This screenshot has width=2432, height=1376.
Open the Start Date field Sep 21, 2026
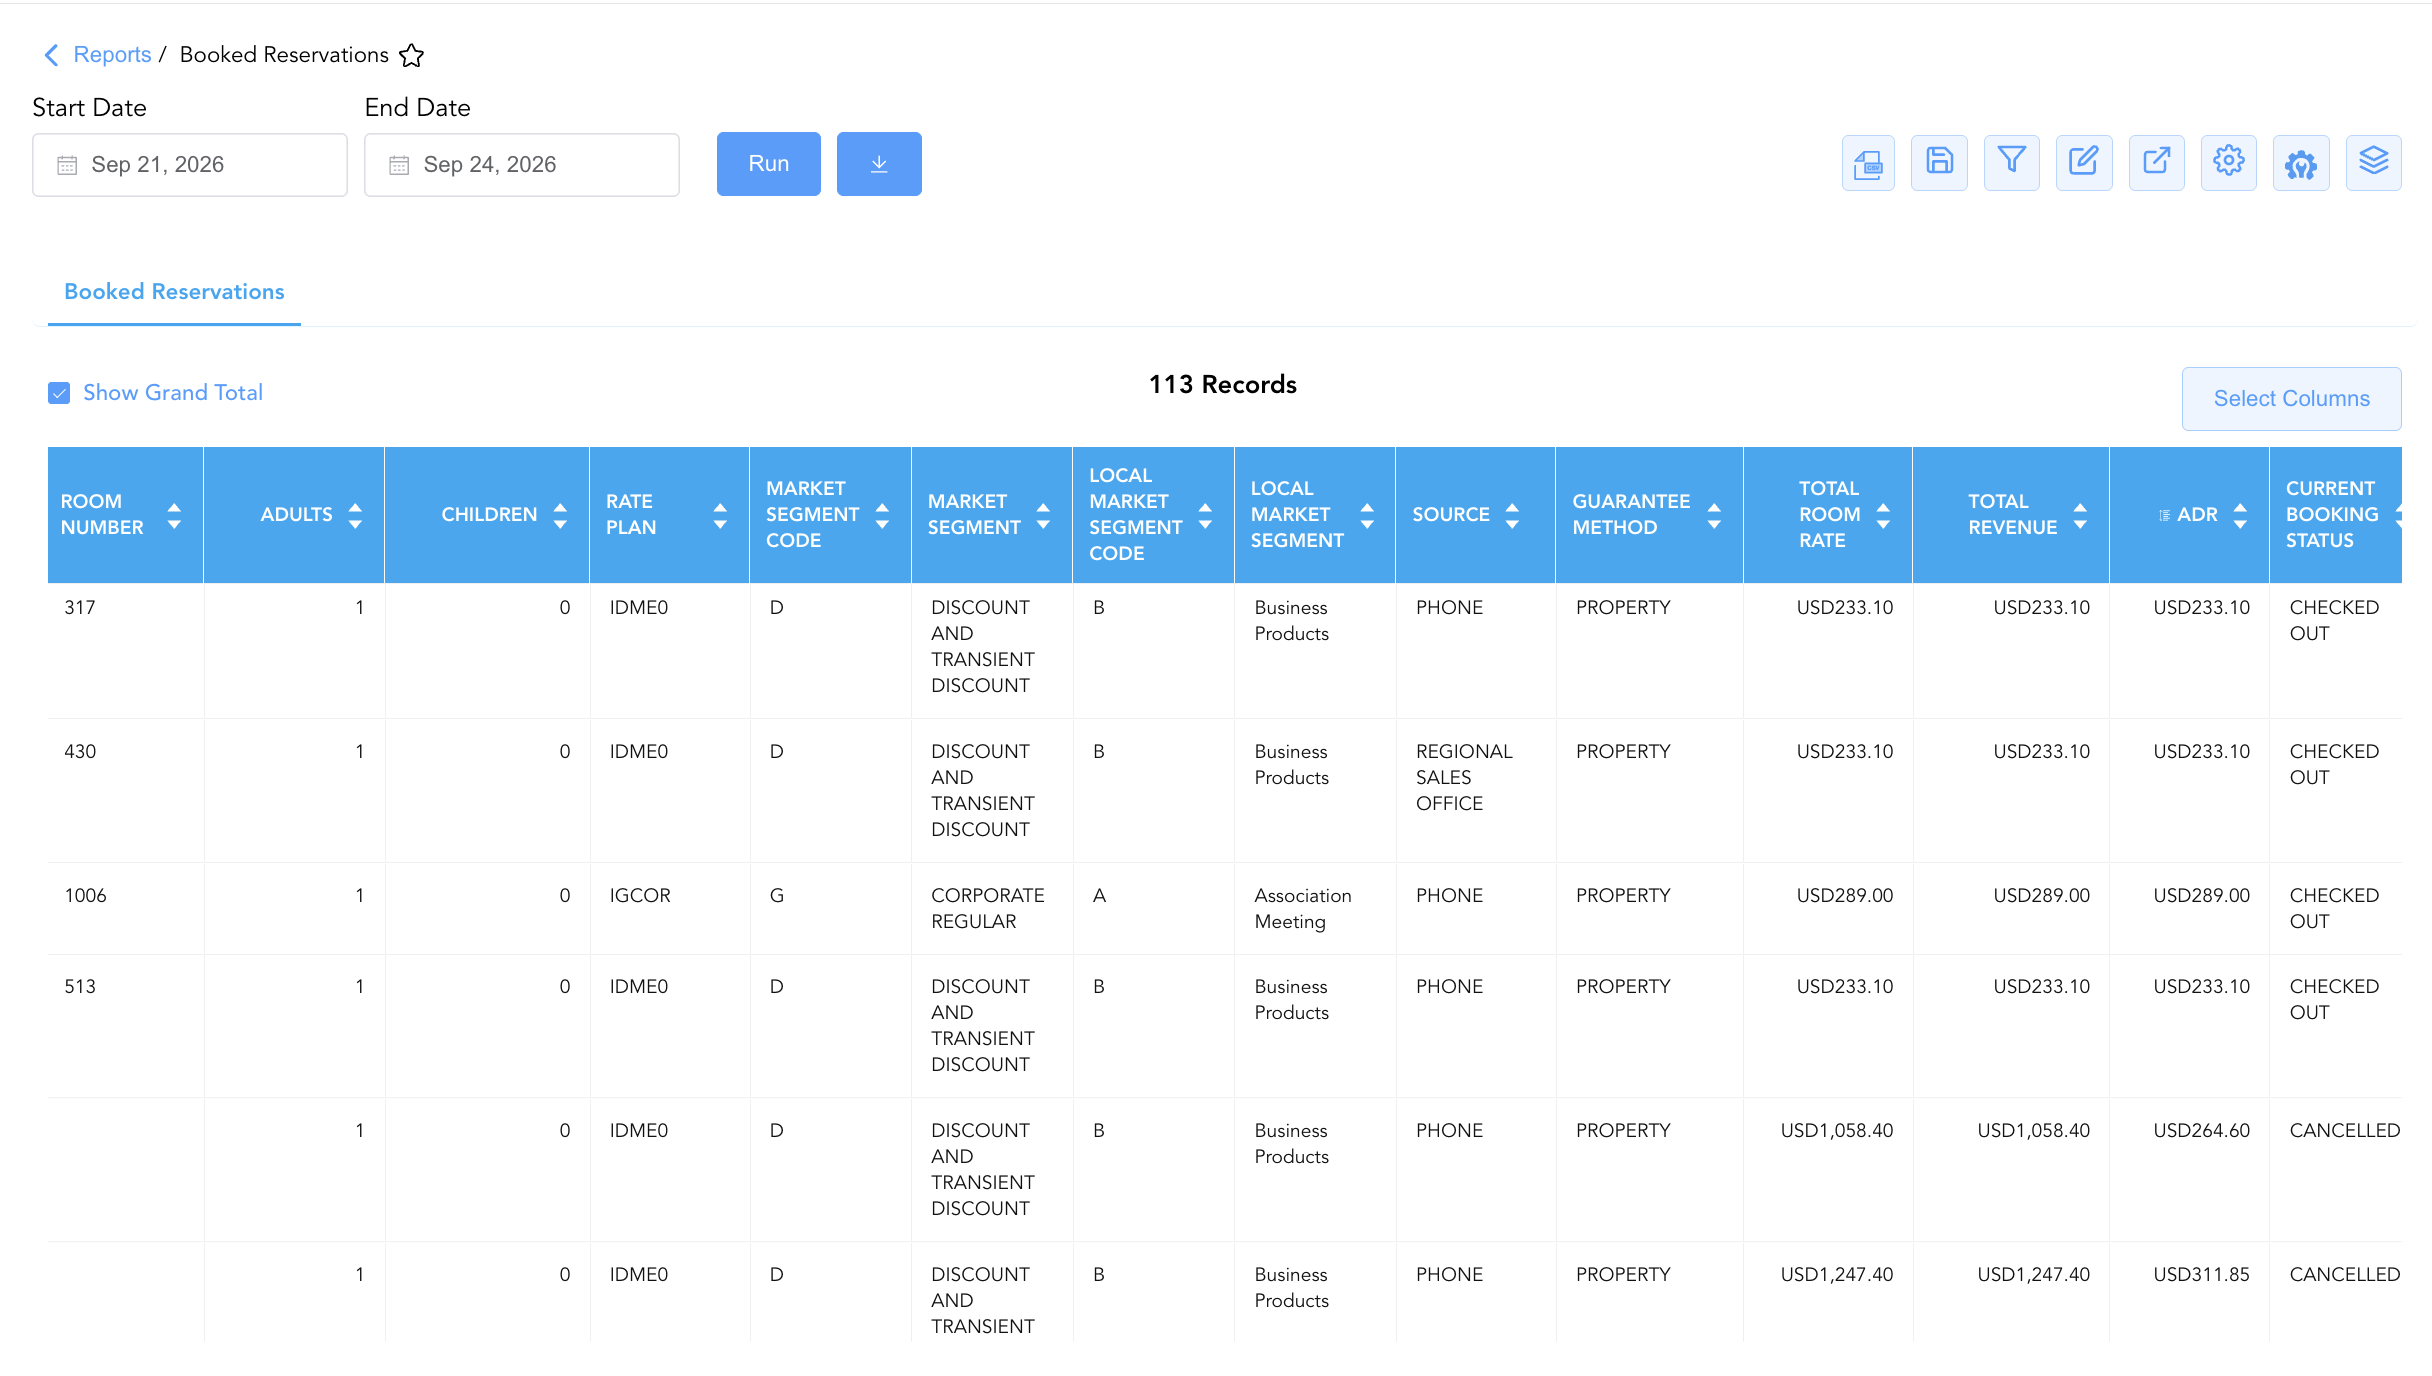190,165
